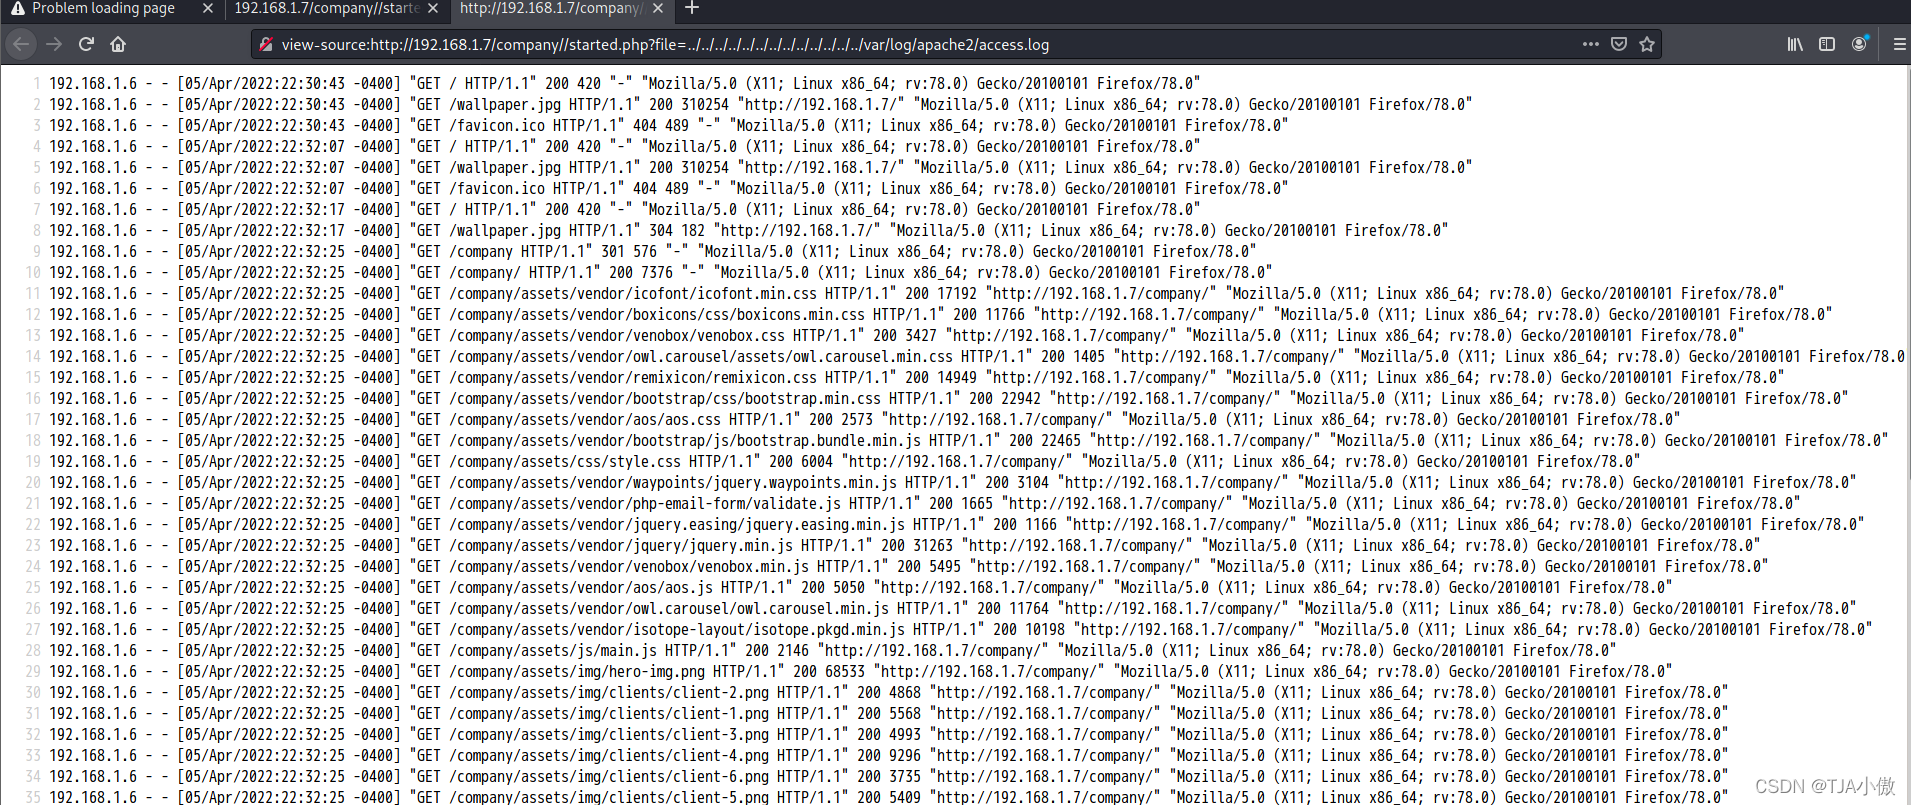1911x805 pixels.
Task: Click line 10 GET /company/ 200 7376 entry
Action: 661,272
